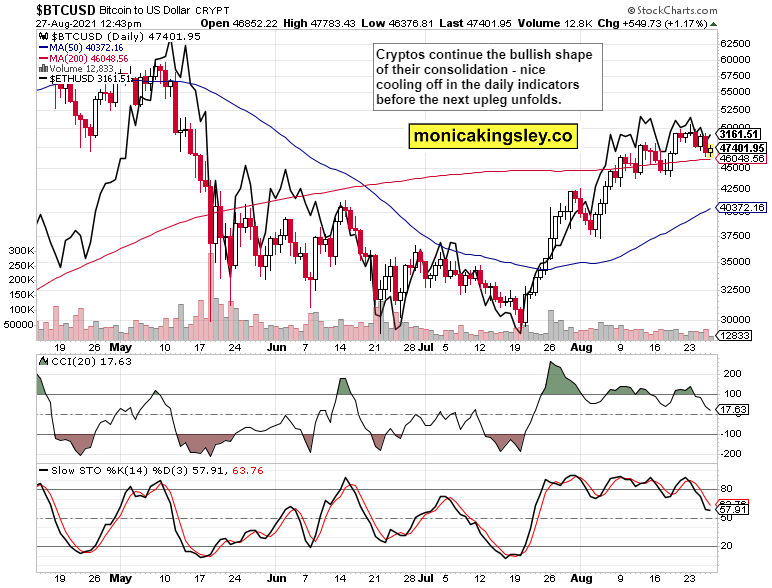Click the 47401.95 last price tag
The width and height of the screenshot is (772, 588).
coord(741,147)
